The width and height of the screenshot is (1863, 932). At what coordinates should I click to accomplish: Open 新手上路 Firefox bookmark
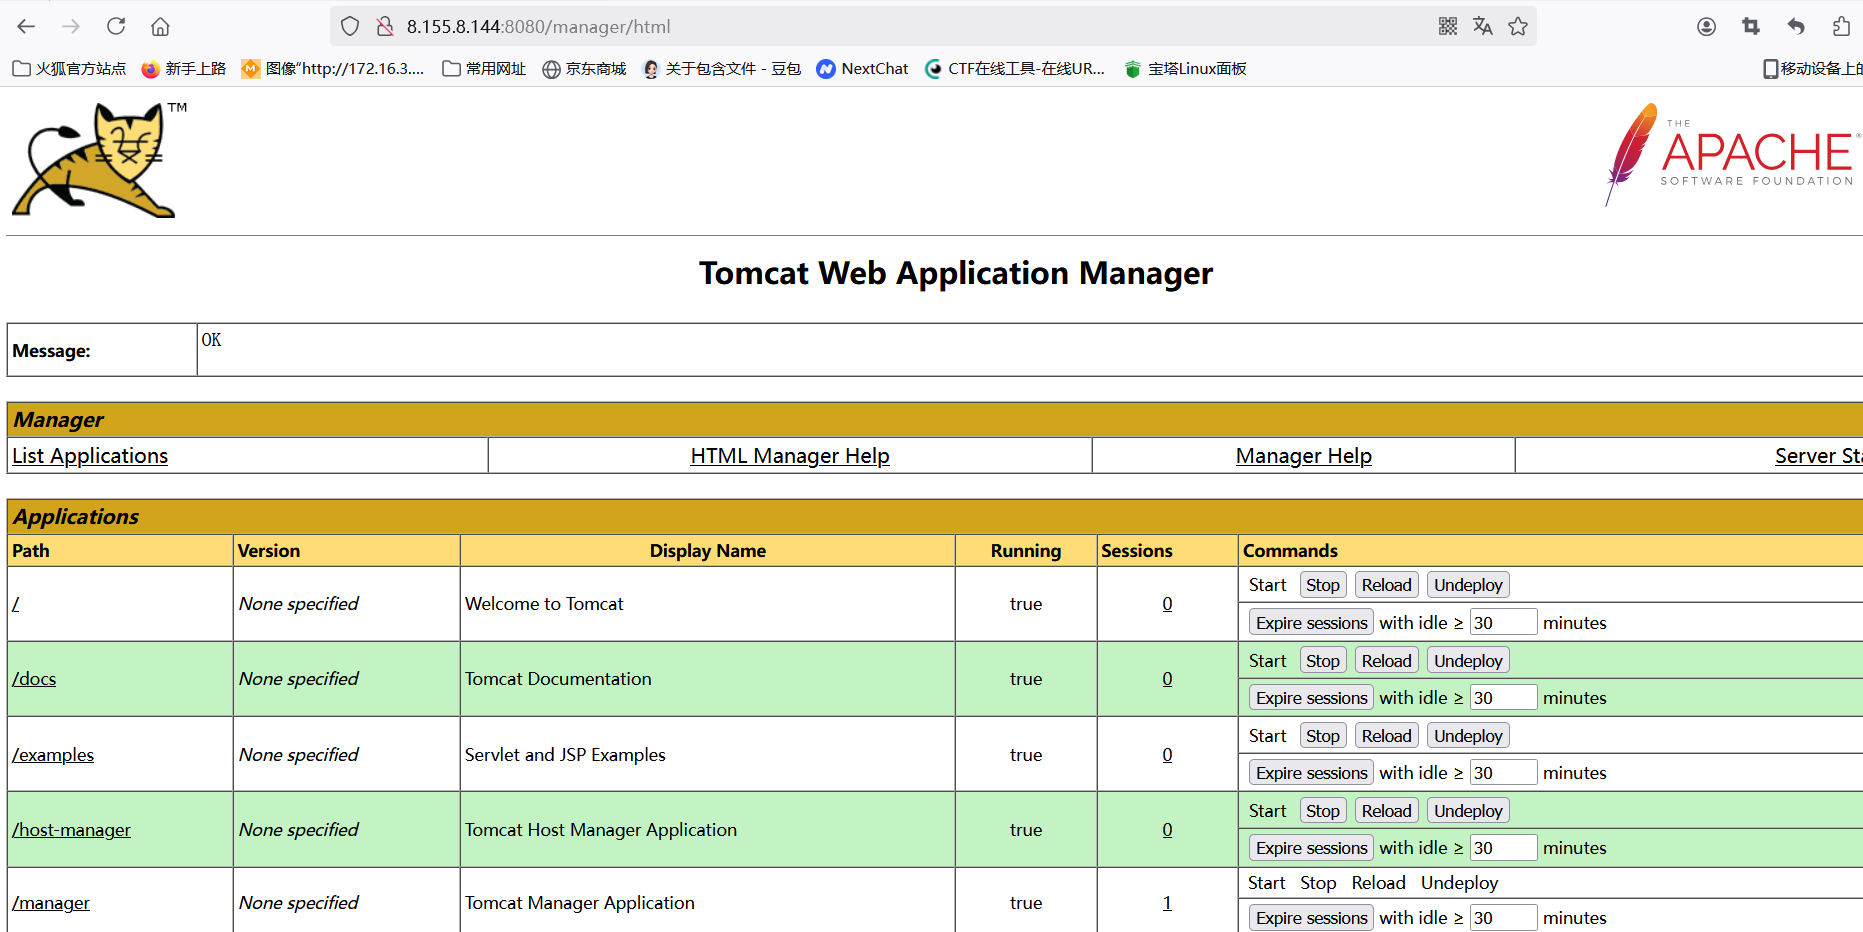click(184, 69)
